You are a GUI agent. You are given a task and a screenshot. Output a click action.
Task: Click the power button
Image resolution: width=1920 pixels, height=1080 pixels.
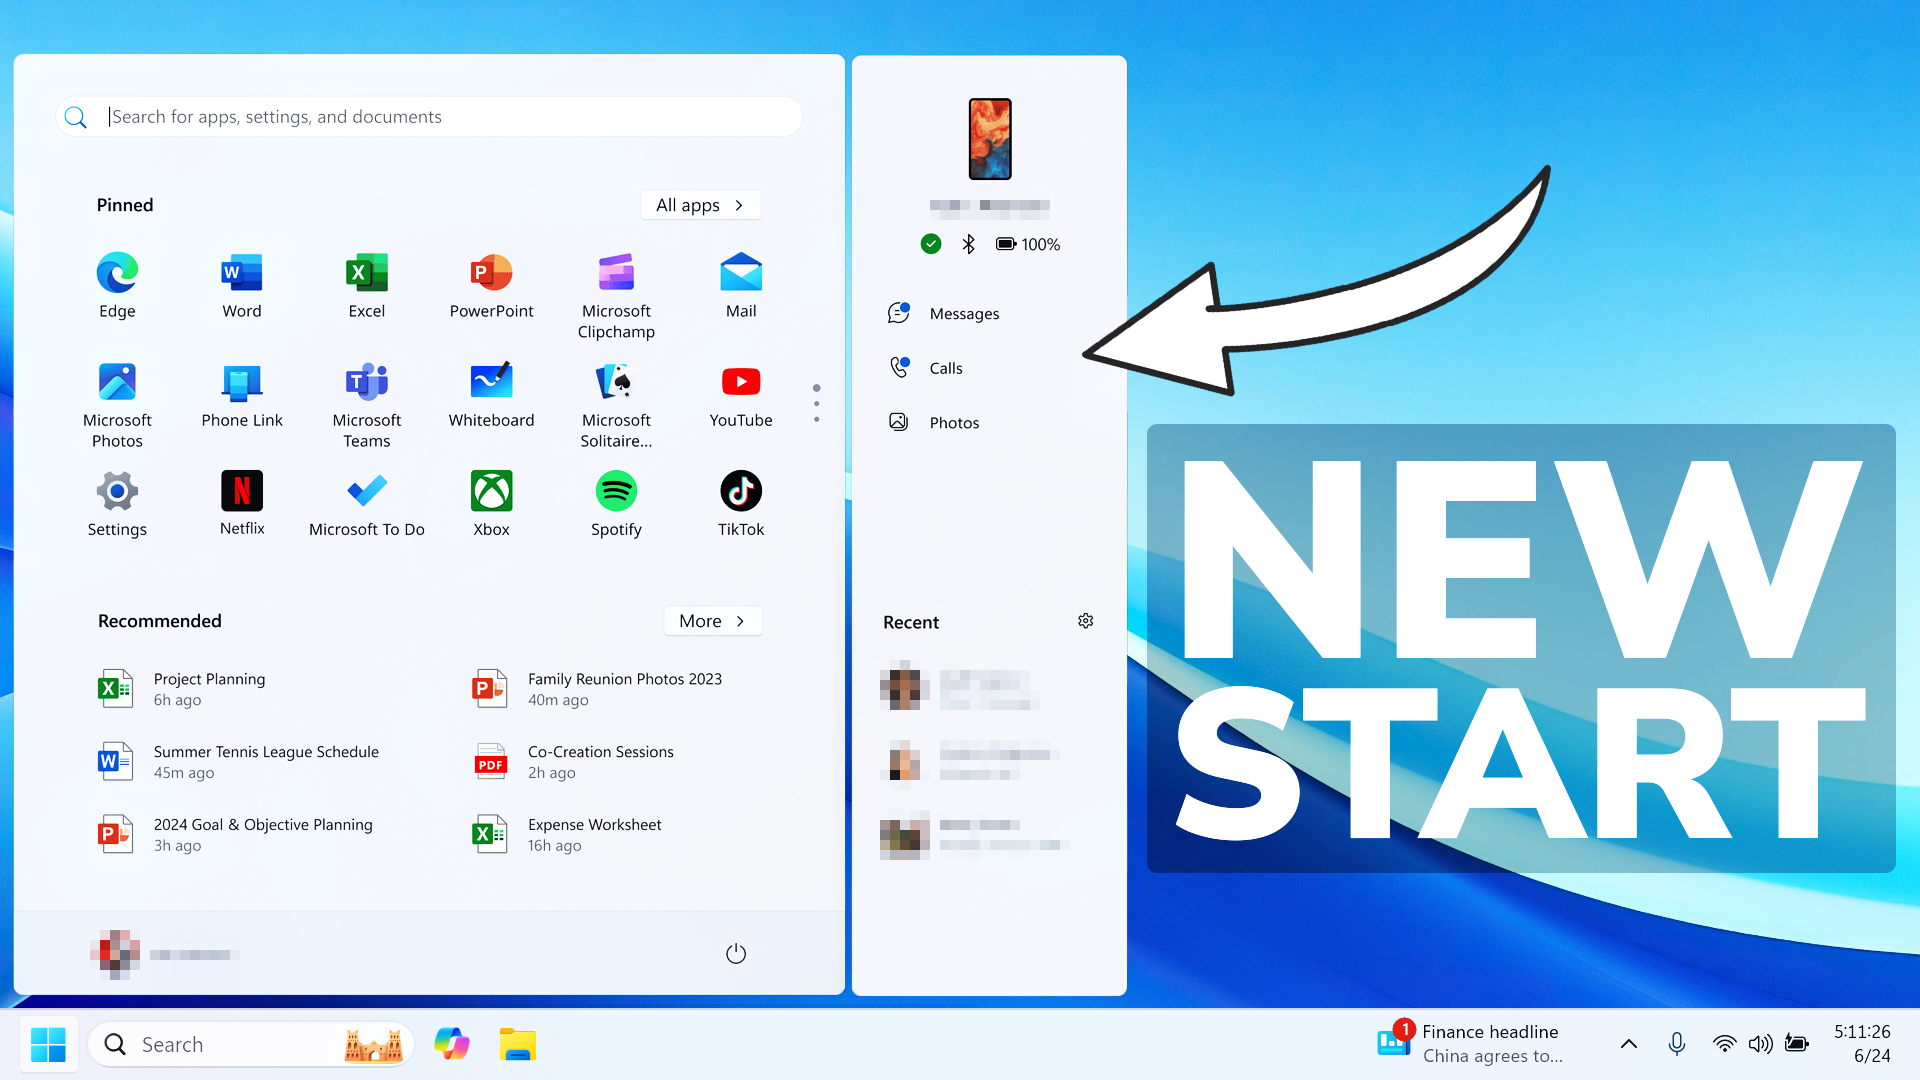736,953
